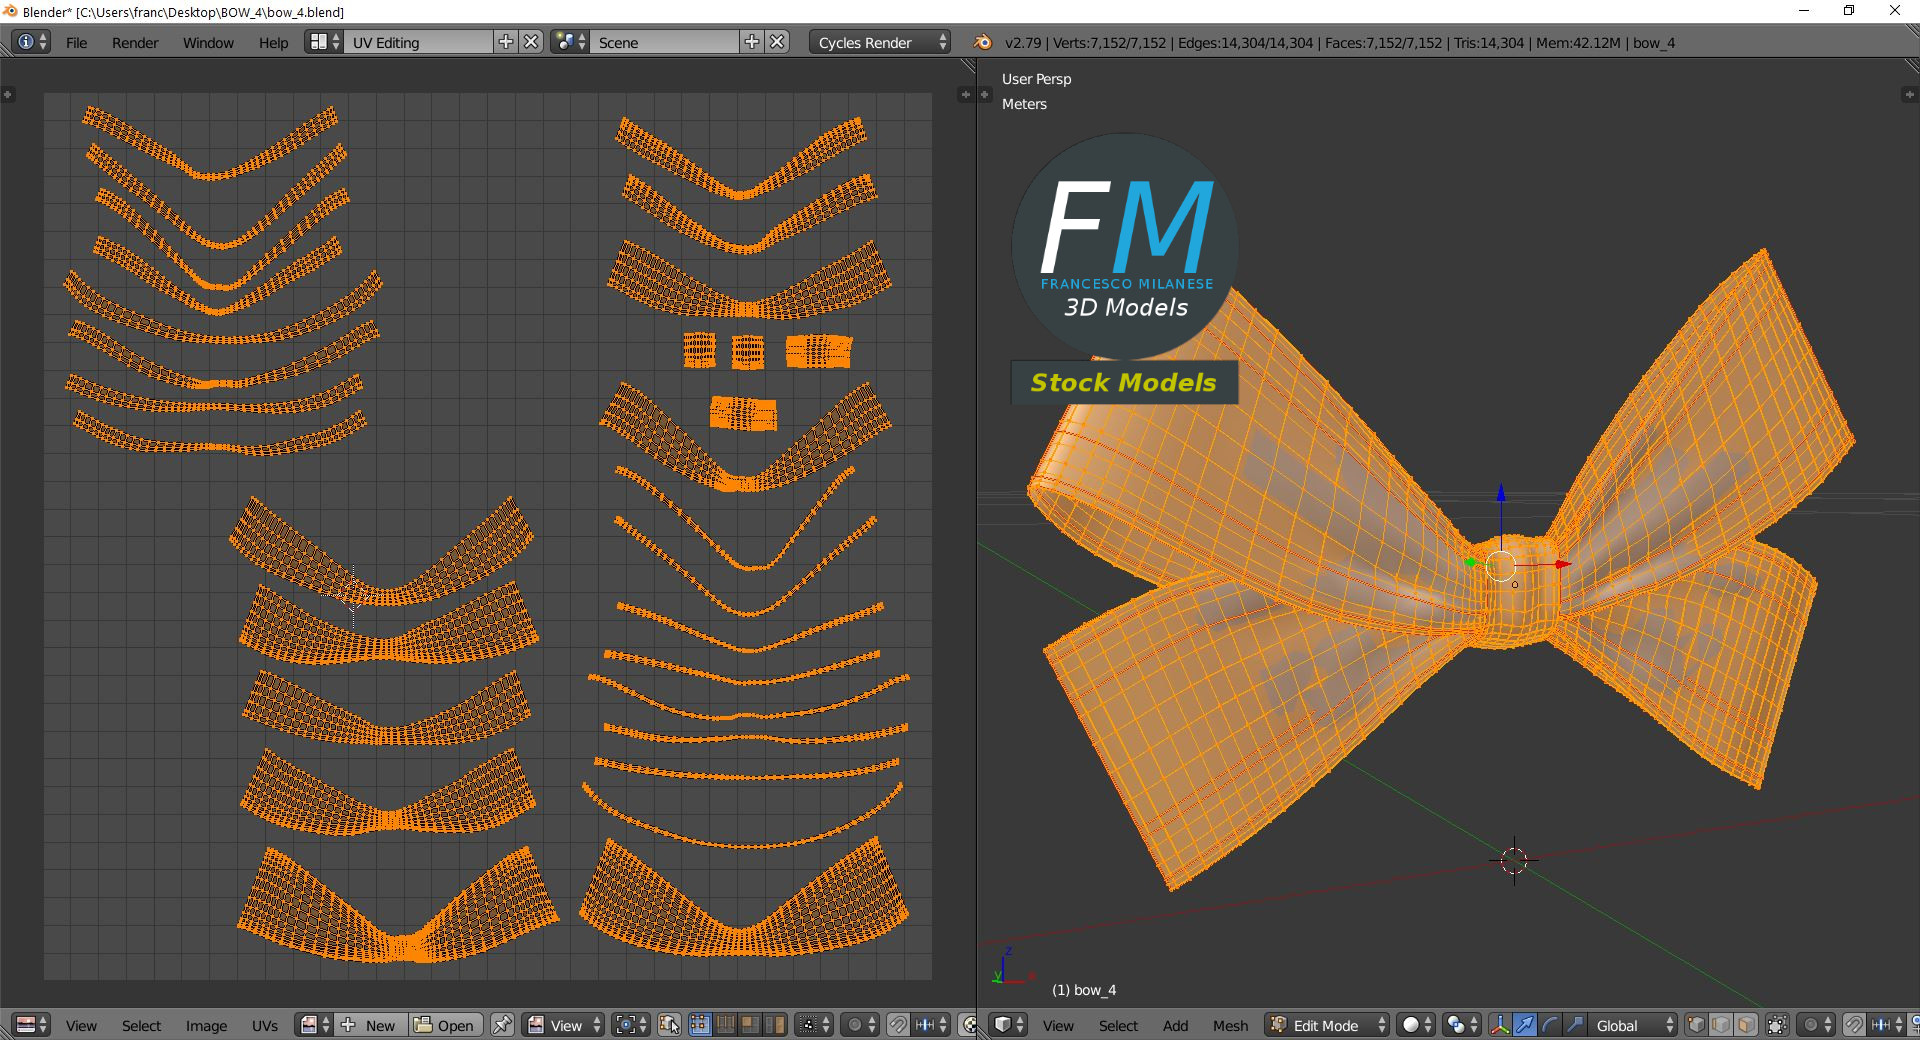1920x1040 pixels.
Task: Select the scale manipulator icon
Action: [x=1574, y=1025]
